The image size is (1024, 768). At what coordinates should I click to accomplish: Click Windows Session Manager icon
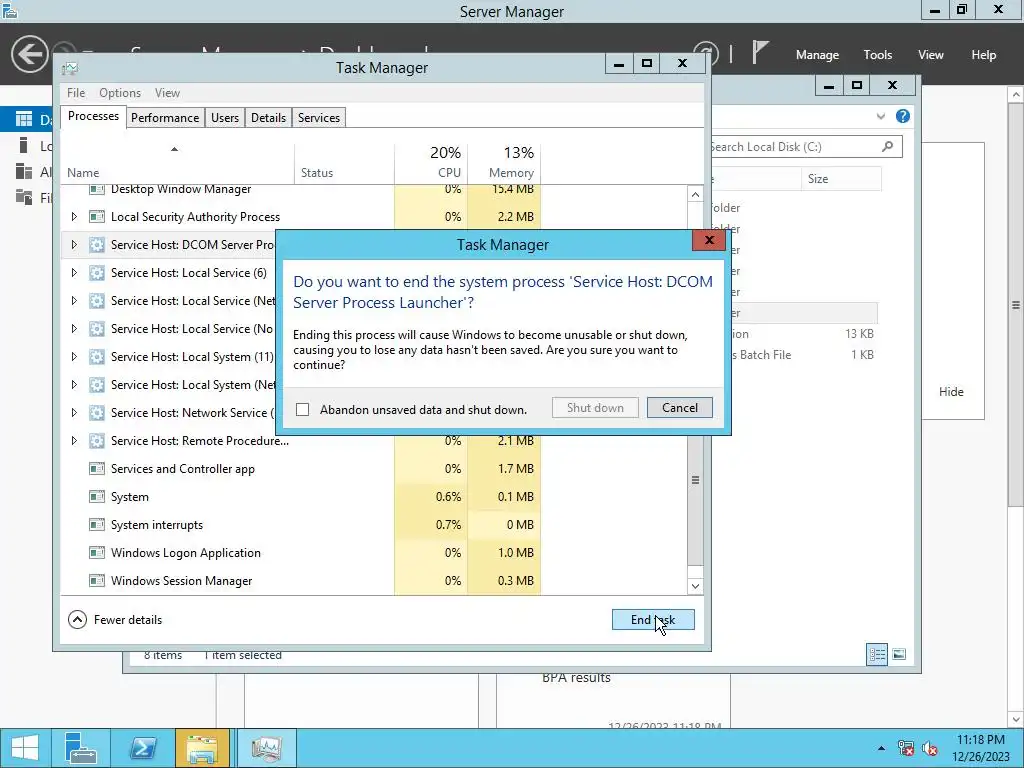tap(97, 581)
